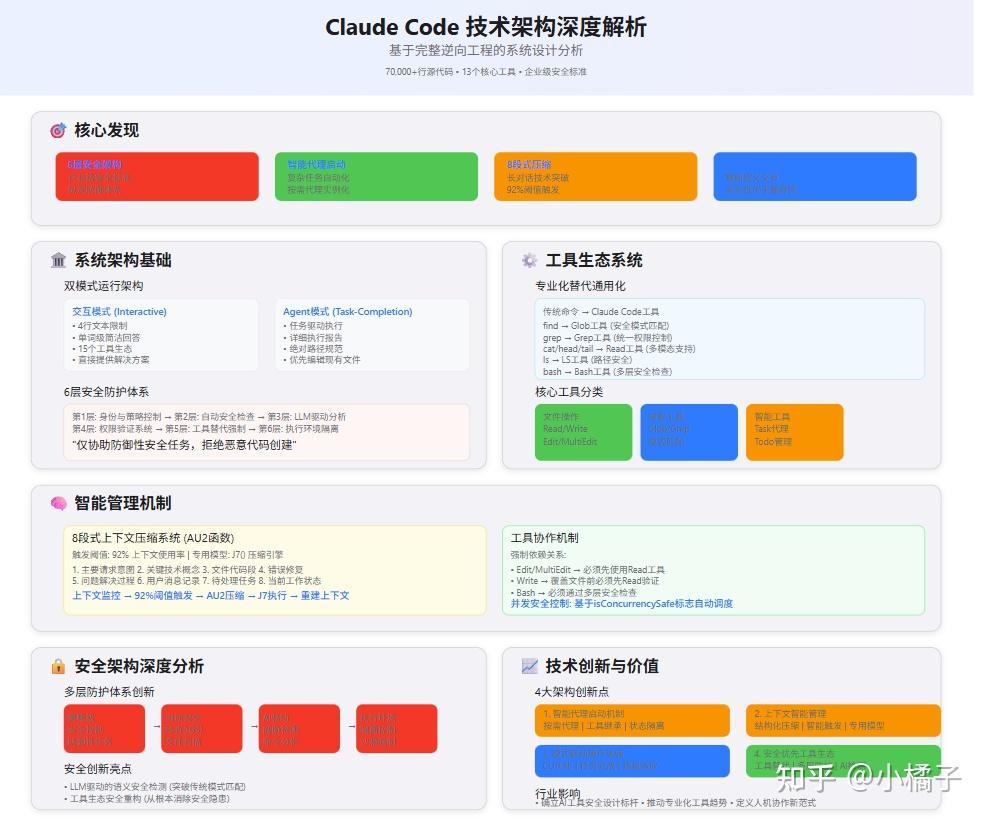
Task: Click the 第1层: 身份与策略控制 line
Action: pyautogui.click(x=209, y=417)
